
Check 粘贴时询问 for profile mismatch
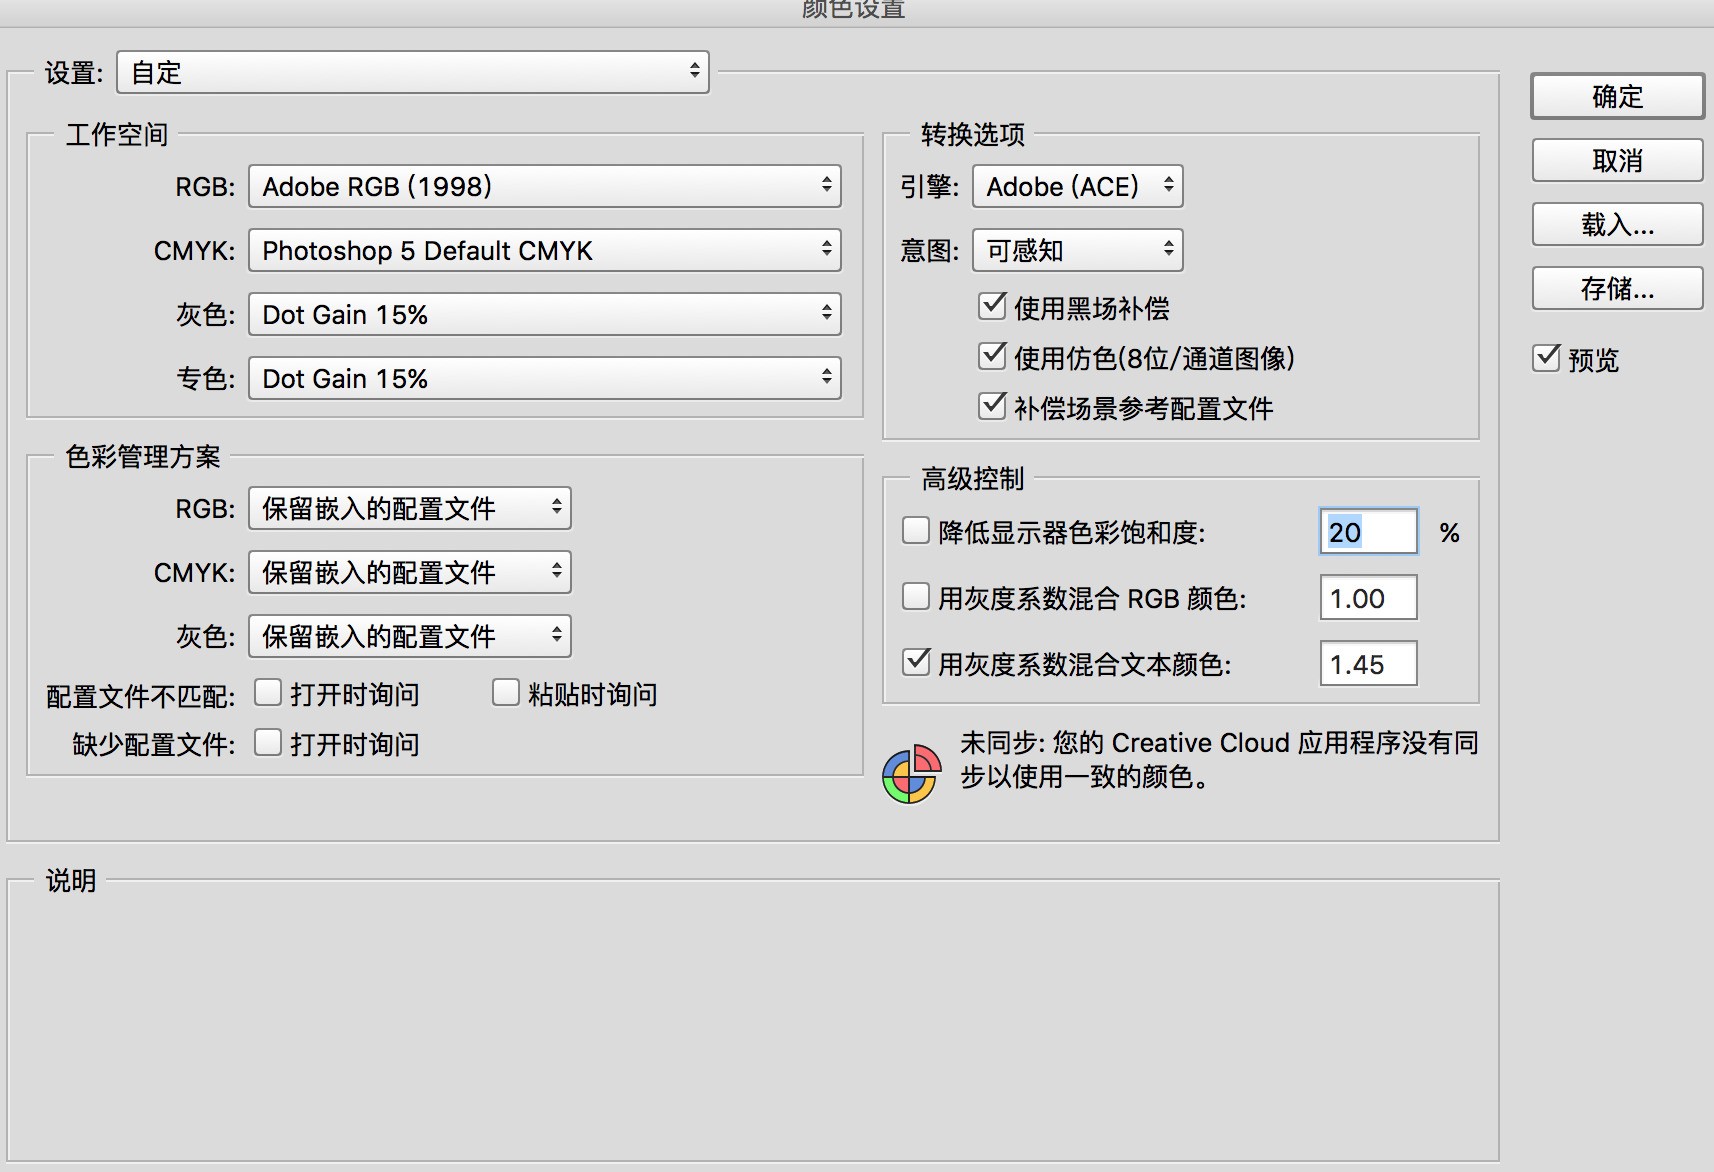point(506,692)
